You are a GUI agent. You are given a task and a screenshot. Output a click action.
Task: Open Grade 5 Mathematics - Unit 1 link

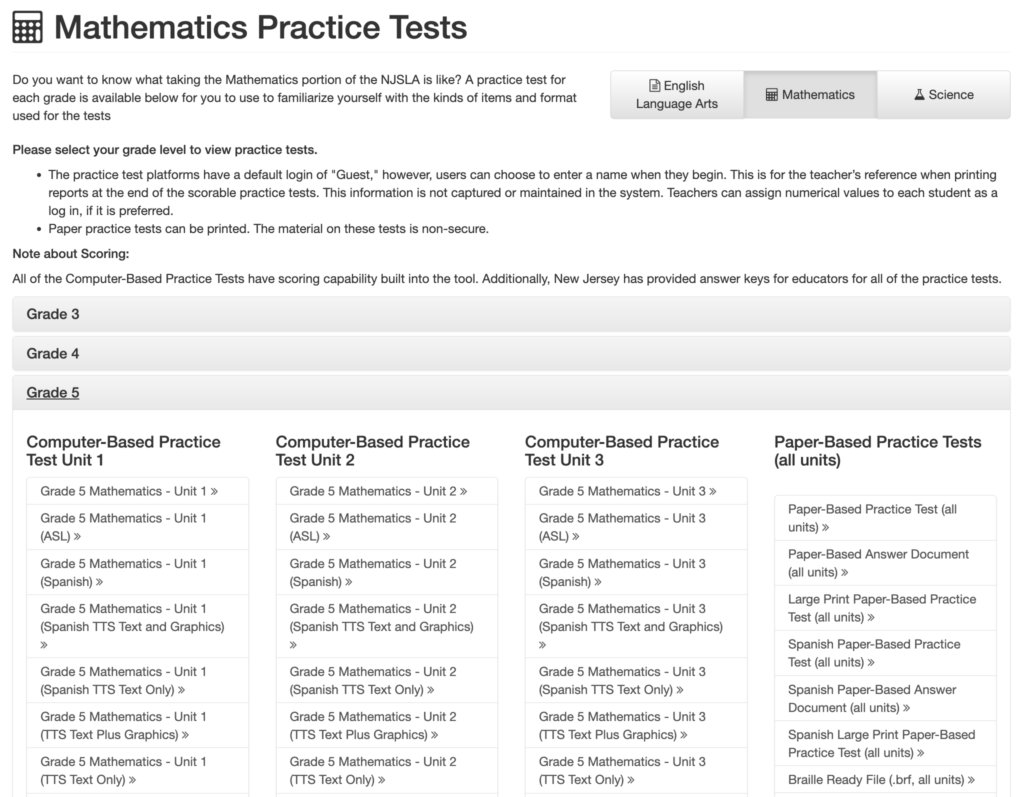[129, 491]
